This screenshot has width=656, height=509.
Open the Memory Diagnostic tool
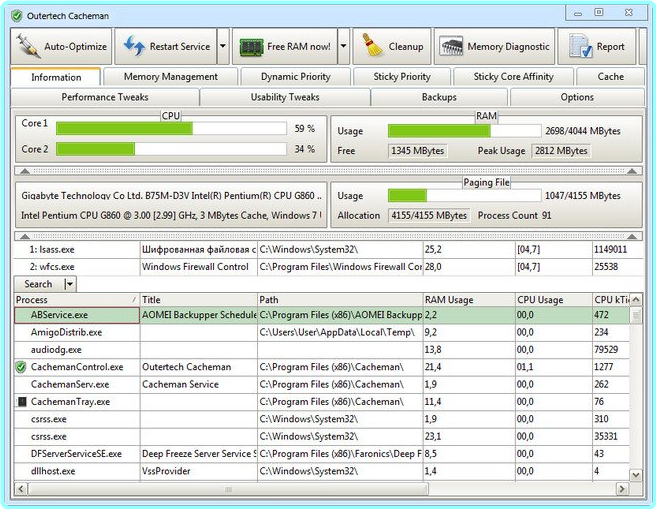[495, 47]
